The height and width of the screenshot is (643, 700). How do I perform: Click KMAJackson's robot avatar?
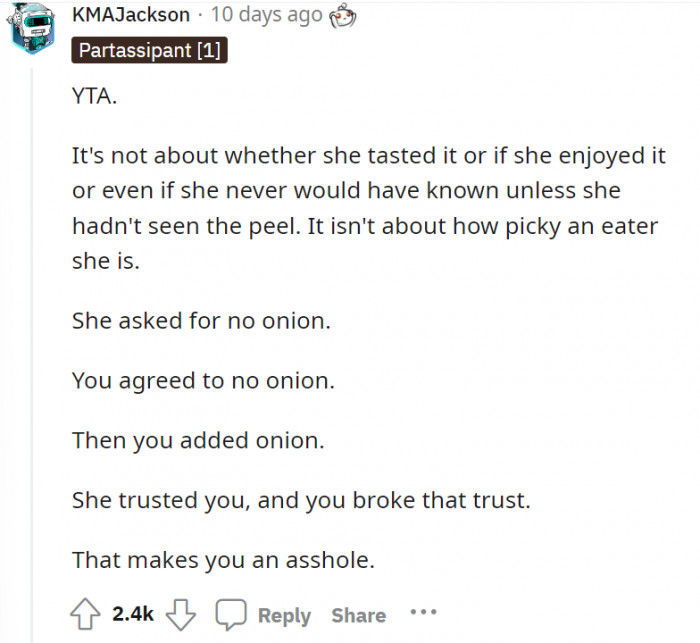(x=31, y=28)
